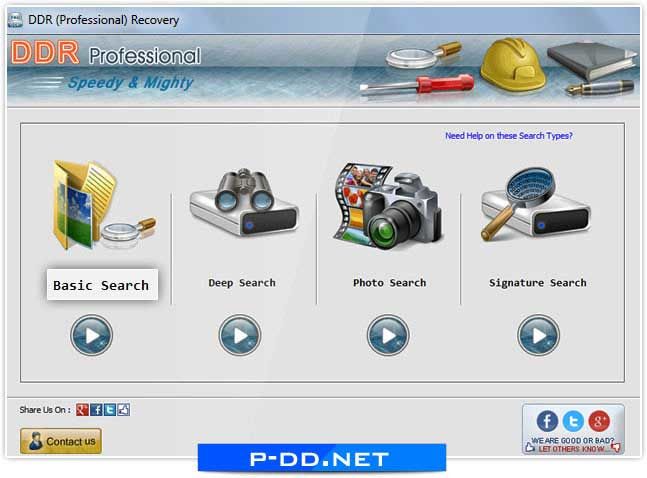Select the Signature Search label
647x478 pixels.
[x=538, y=283]
